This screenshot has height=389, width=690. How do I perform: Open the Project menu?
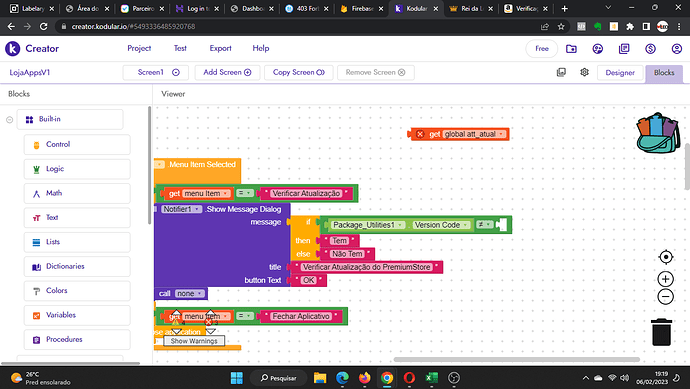coord(139,48)
